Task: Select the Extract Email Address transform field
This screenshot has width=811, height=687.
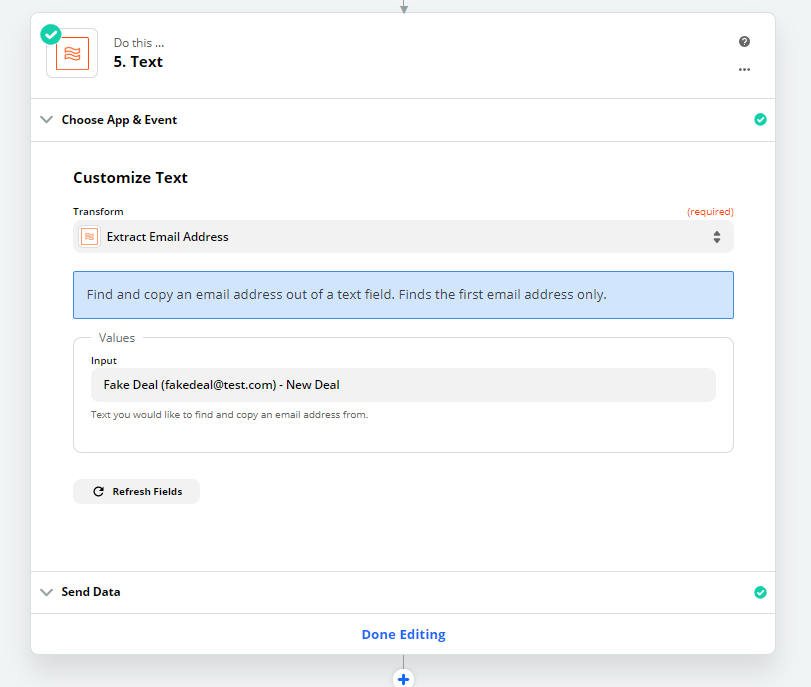Action: [403, 237]
